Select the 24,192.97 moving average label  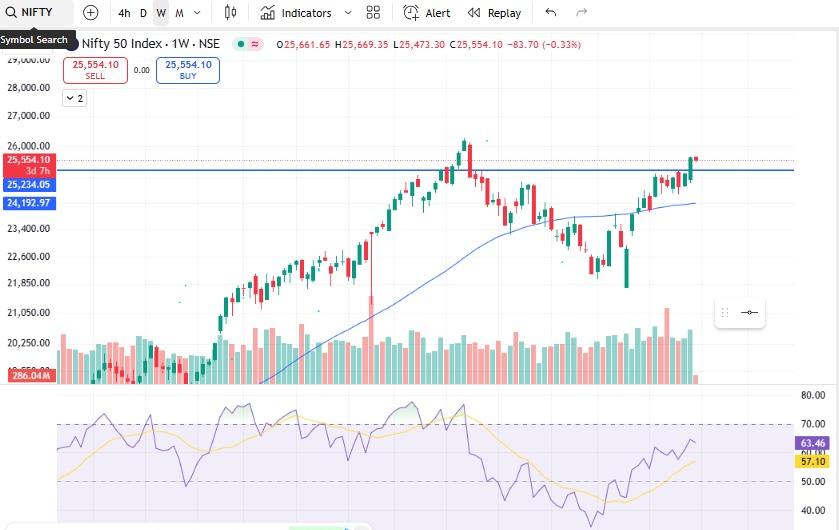(29, 203)
